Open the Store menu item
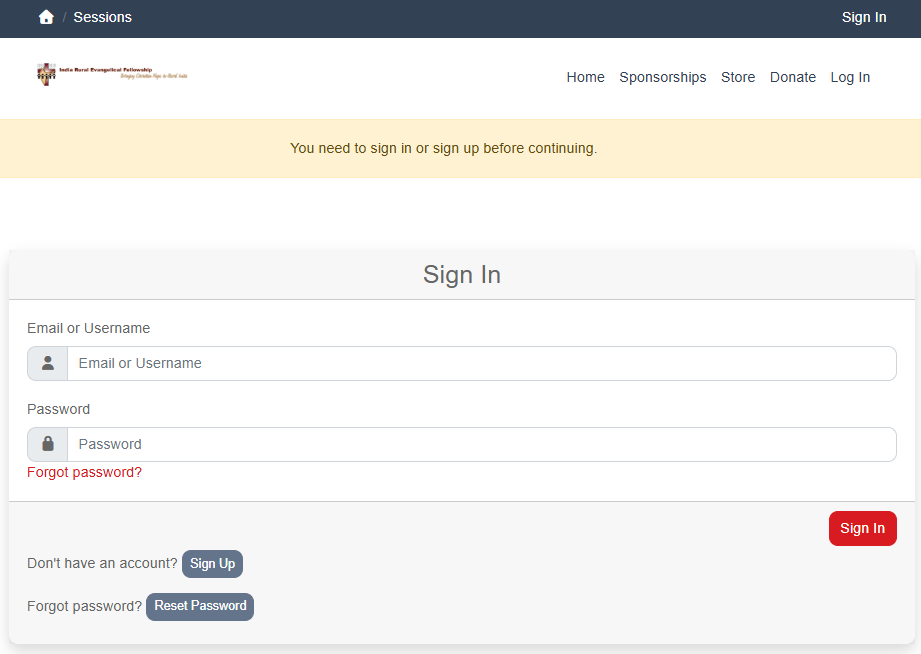 [738, 77]
